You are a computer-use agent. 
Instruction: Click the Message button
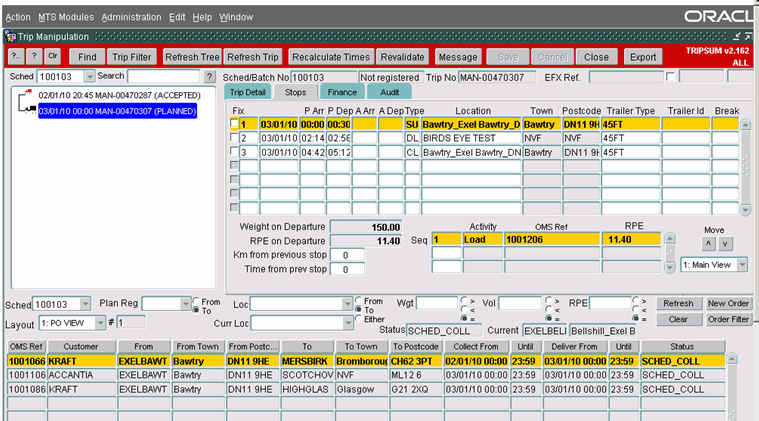click(458, 57)
